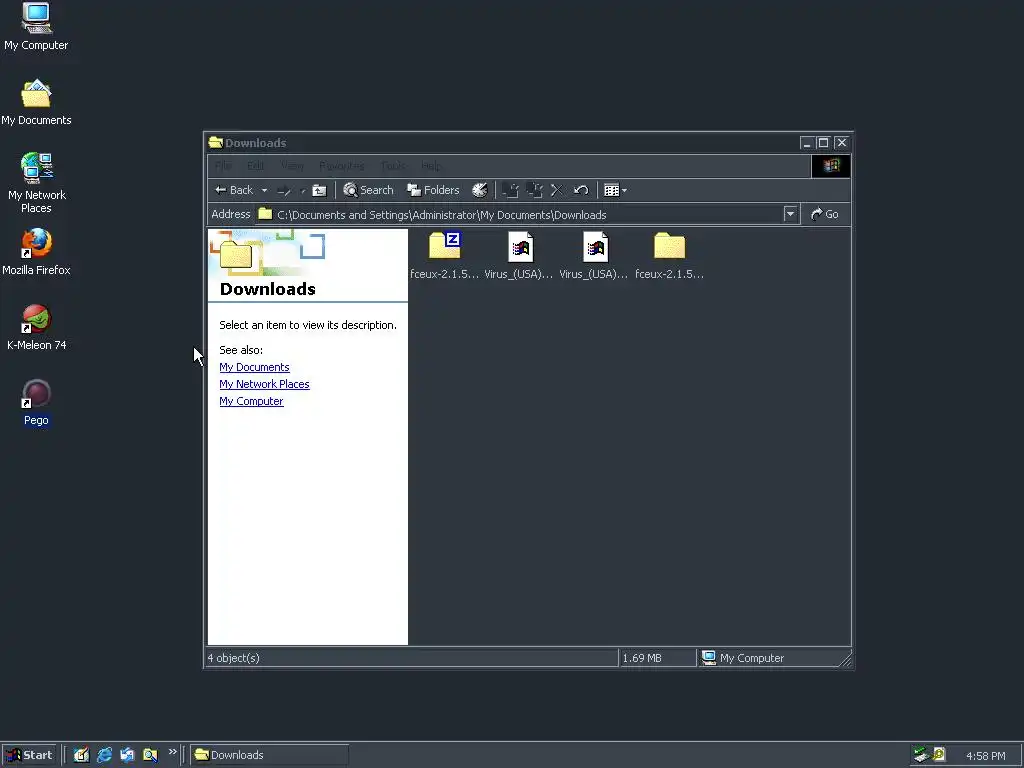Open the Tools menu

point(393,166)
